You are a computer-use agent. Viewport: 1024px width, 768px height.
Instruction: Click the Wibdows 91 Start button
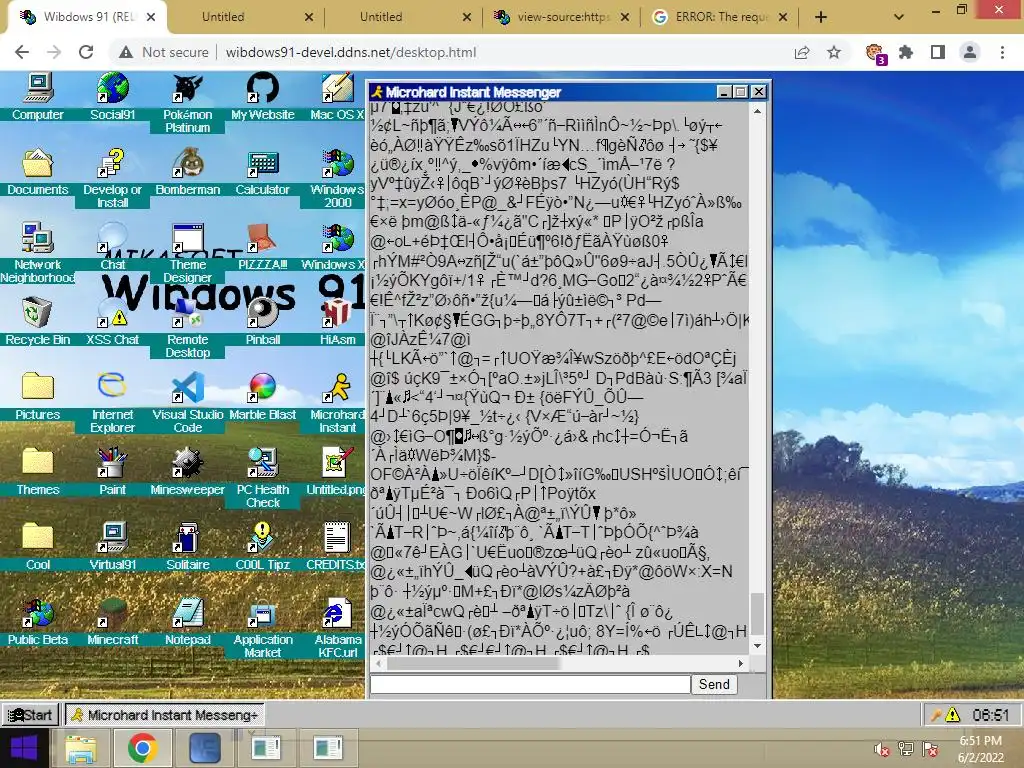[30, 714]
